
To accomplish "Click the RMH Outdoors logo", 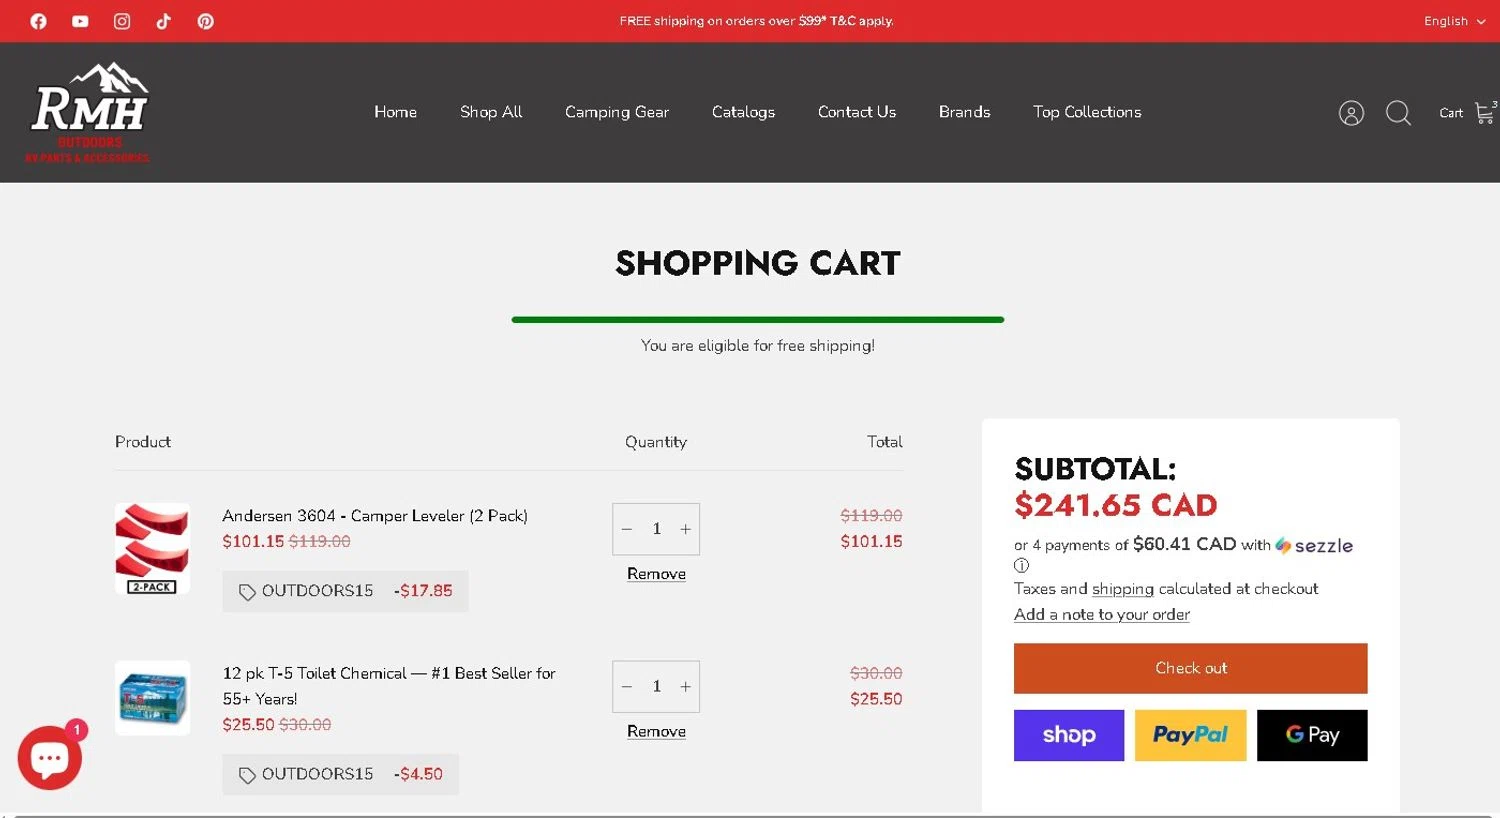I will click(89, 112).
